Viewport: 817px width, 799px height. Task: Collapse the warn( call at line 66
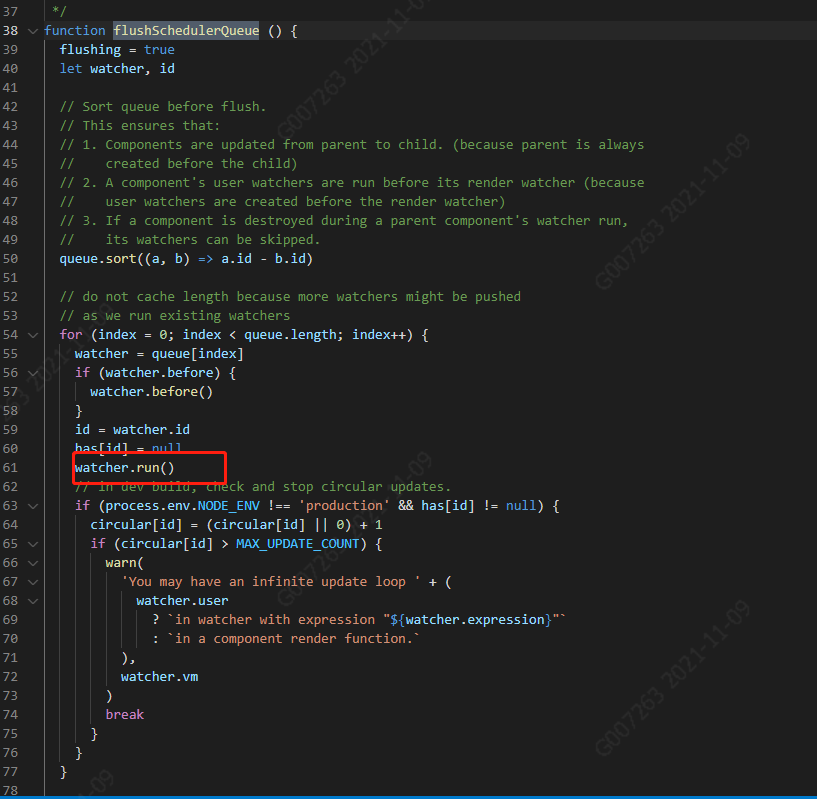click(x=33, y=563)
